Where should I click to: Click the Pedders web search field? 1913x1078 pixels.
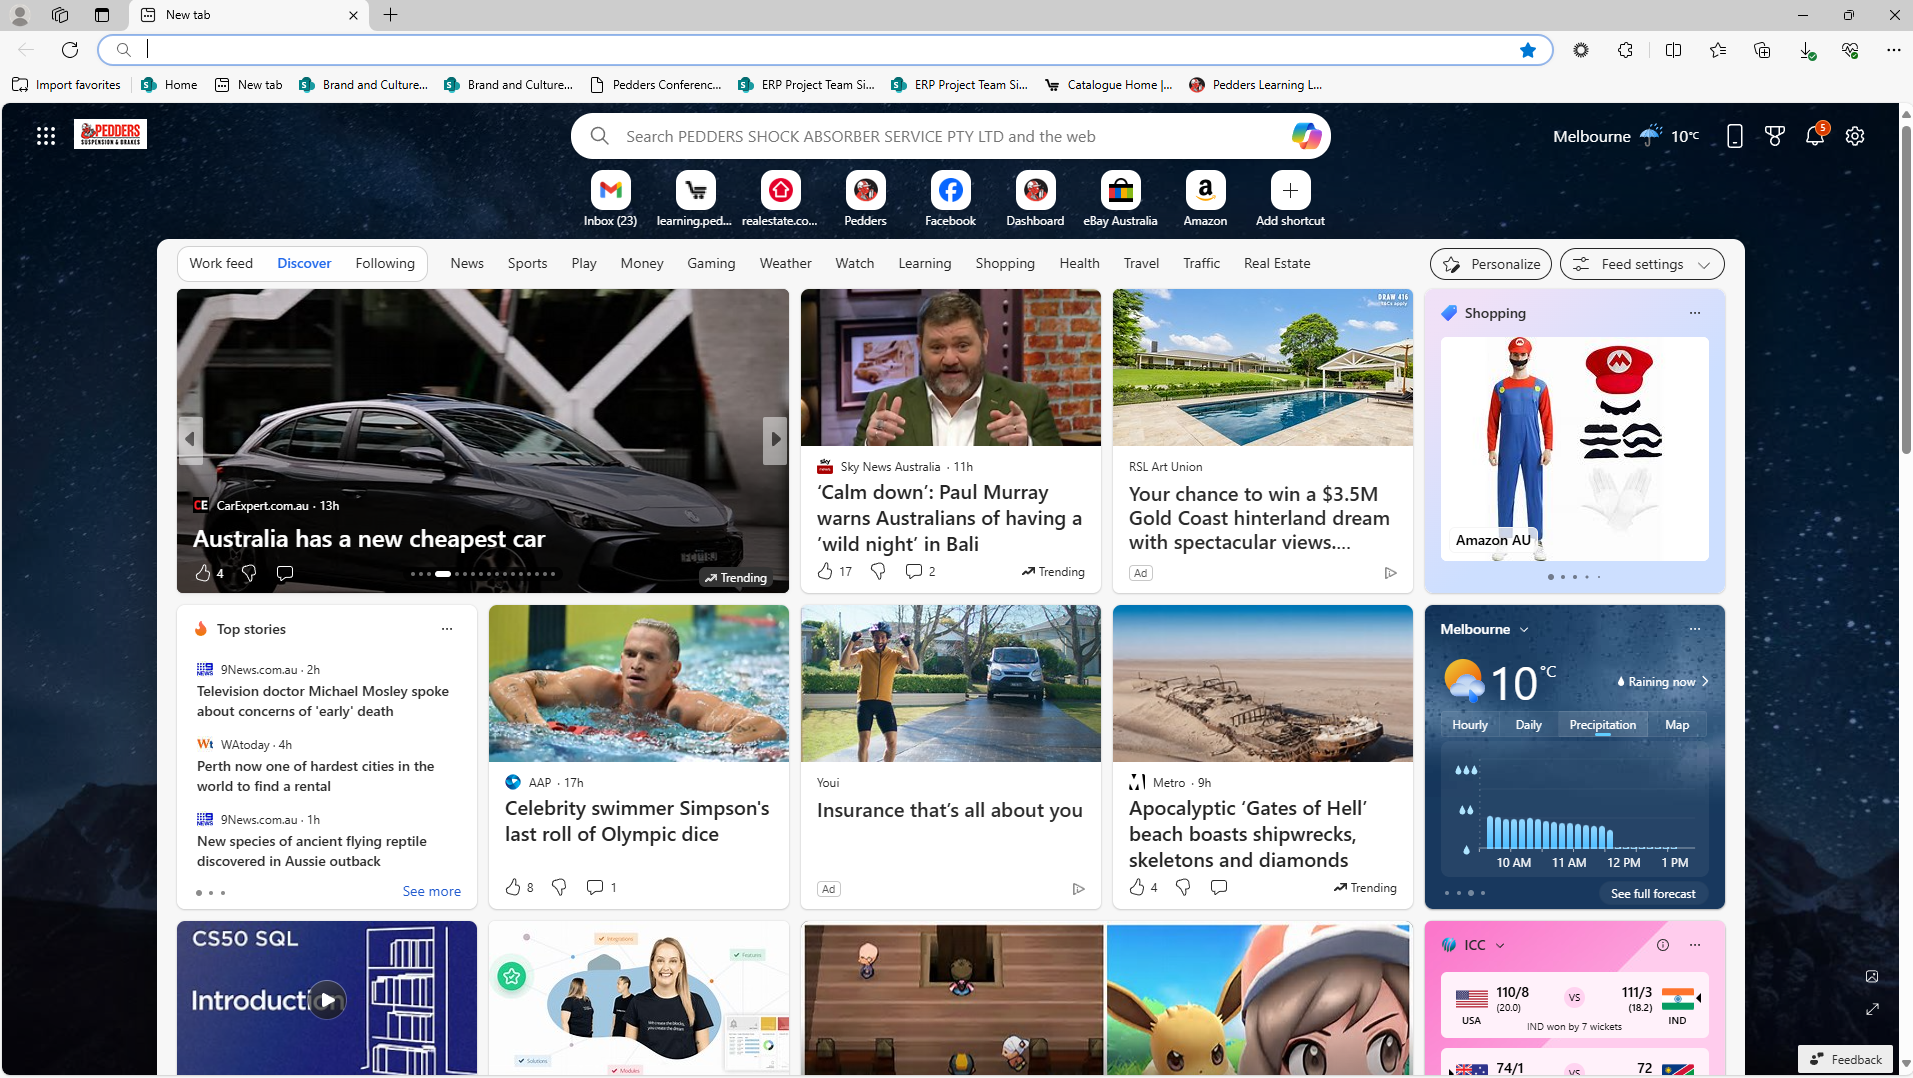click(x=940, y=136)
